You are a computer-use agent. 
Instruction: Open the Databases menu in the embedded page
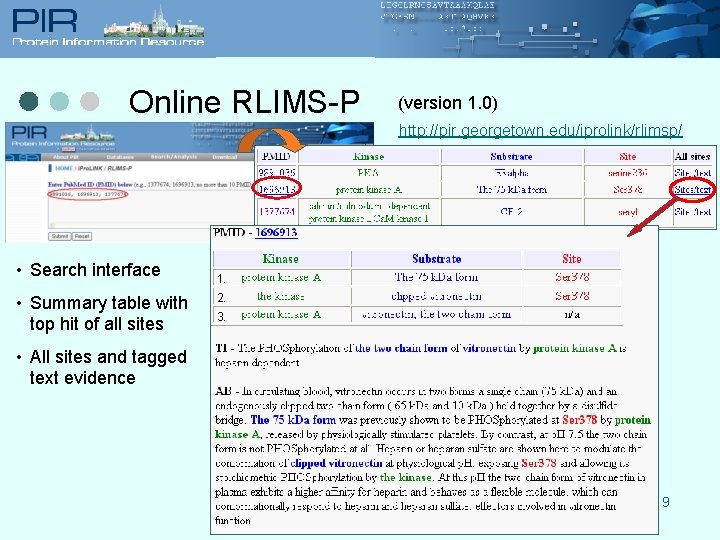coord(120,157)
